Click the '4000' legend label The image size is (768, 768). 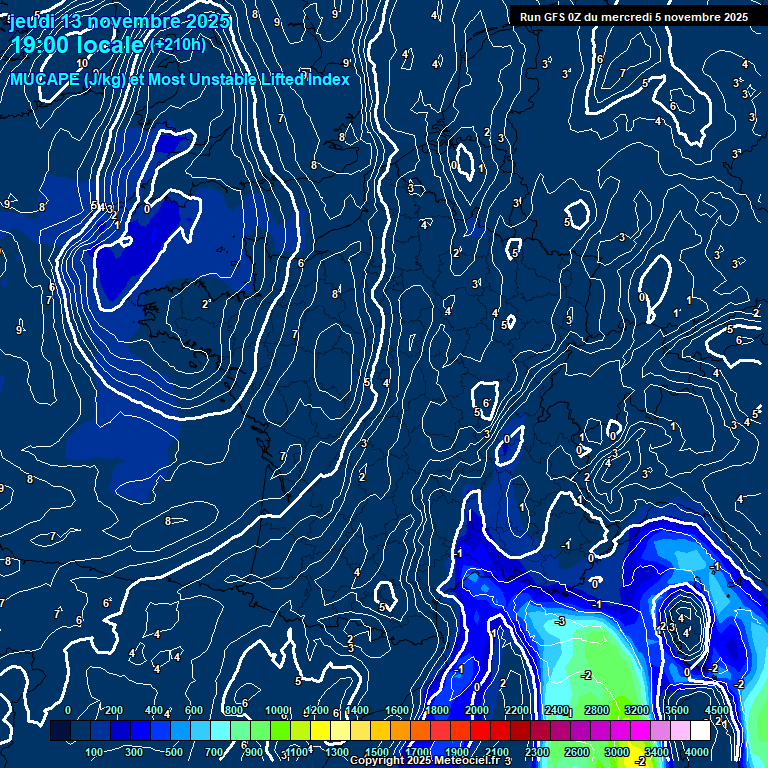[x=696, y=752]
